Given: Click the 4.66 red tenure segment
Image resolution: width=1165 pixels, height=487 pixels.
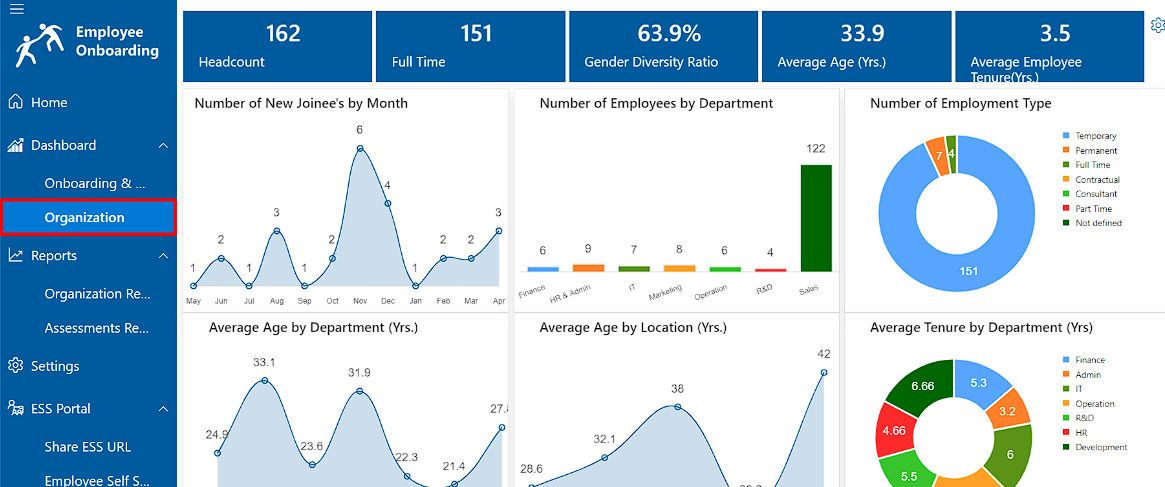Looking at the screenshot, I should (895, 430).
